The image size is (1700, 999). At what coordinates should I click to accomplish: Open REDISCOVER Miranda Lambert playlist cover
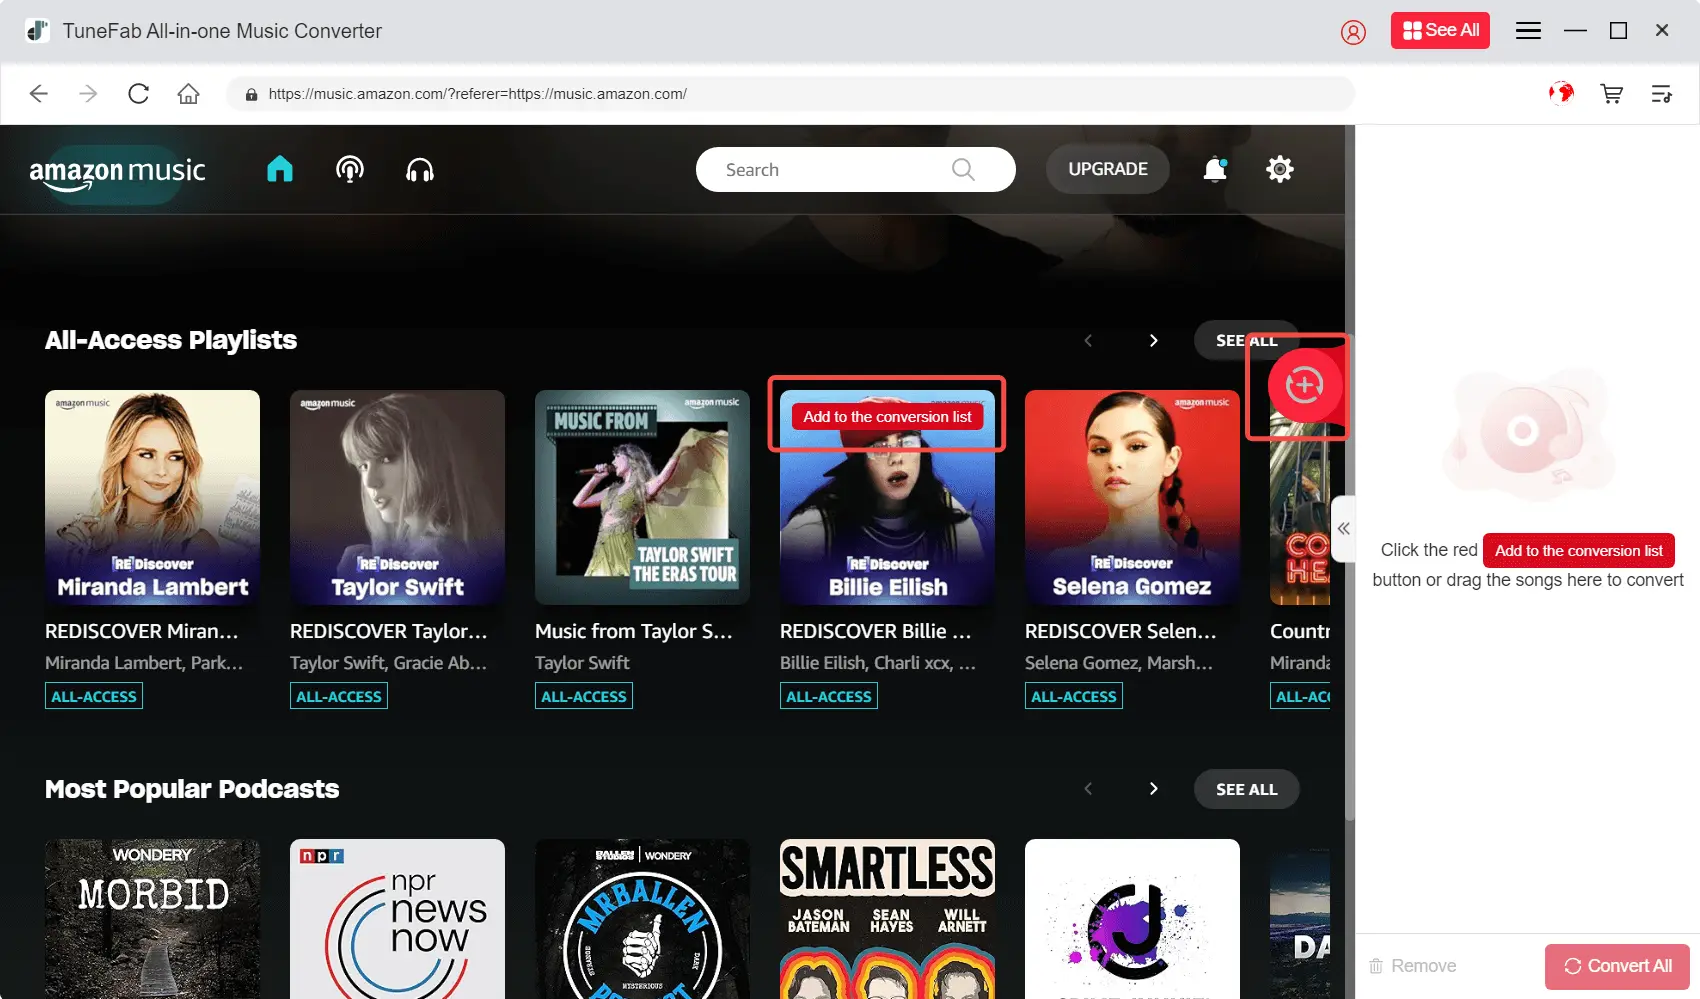click(x=152, y=497)
